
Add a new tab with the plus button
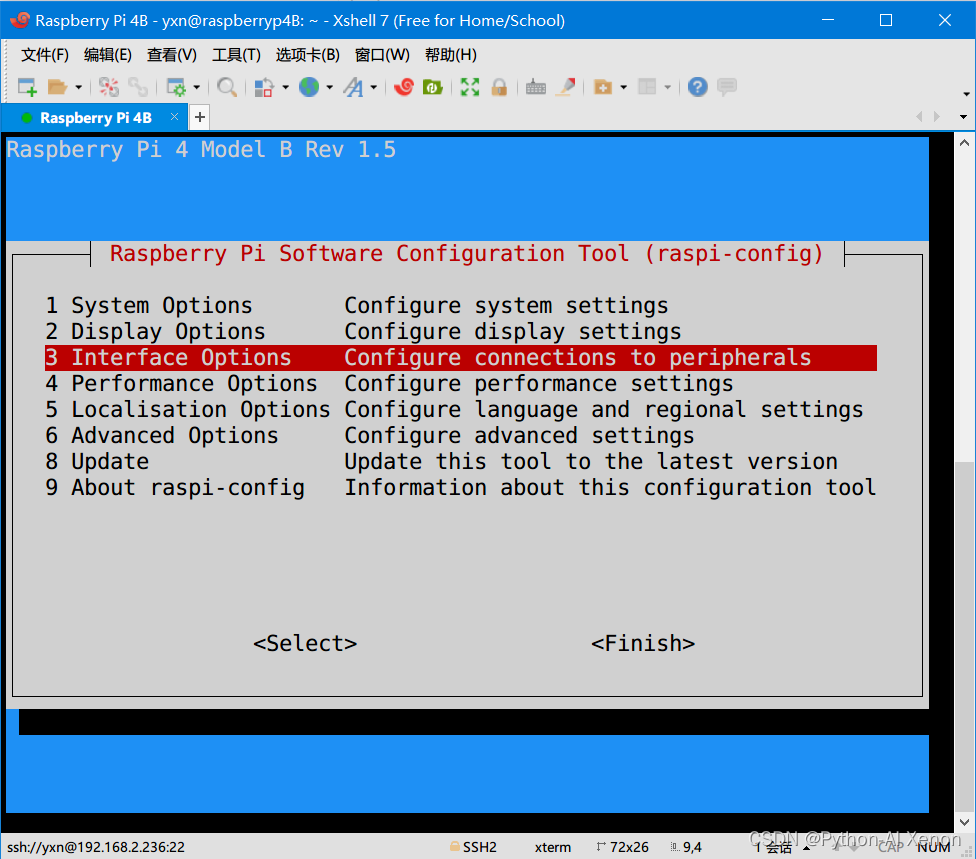coord(200,117)
